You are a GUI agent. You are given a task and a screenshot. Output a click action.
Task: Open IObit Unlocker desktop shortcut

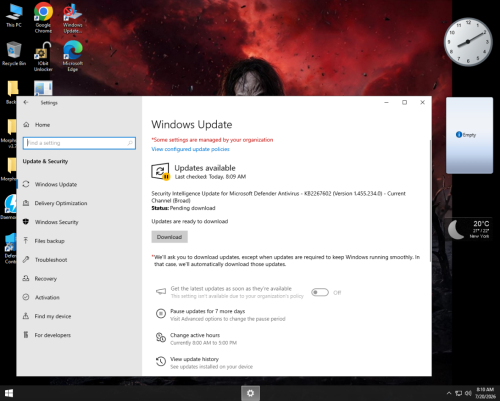click(x=43, y=57)
